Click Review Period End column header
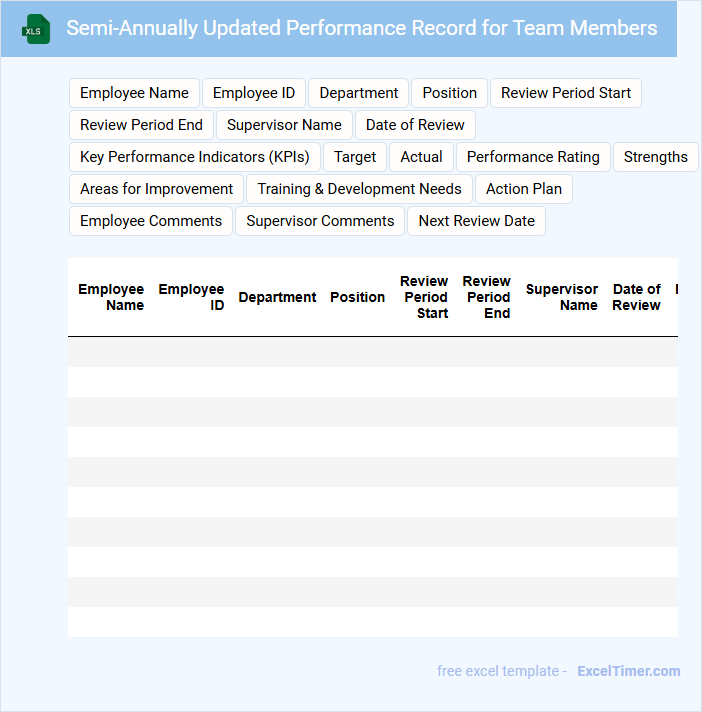 click(x=486, y=297)
